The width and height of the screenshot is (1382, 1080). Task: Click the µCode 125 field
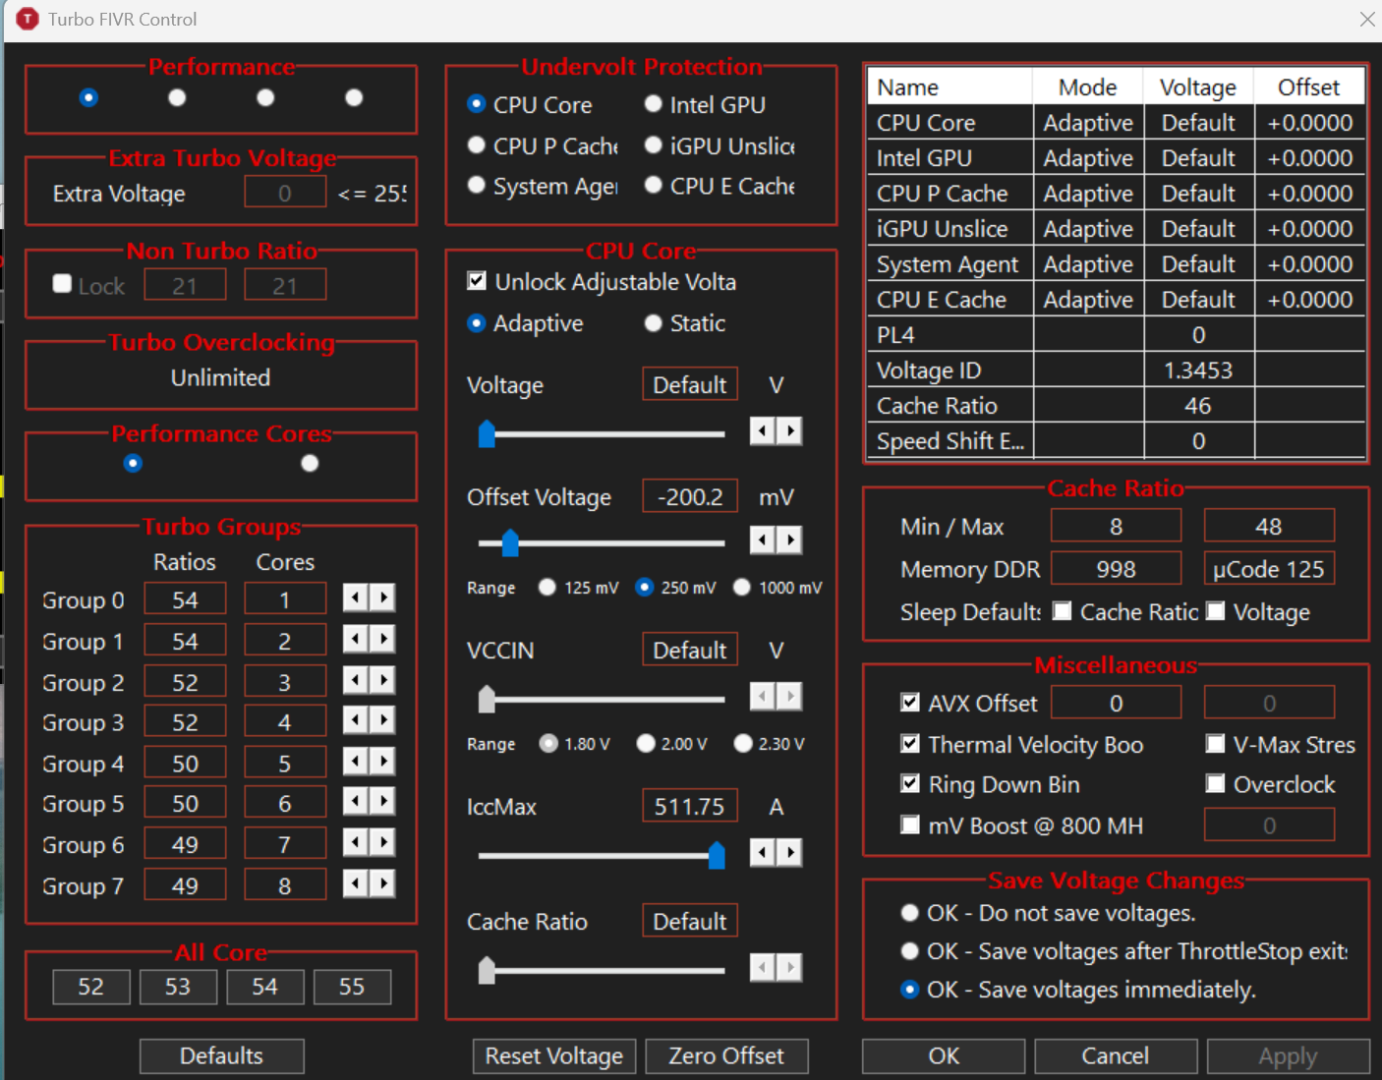point(1269,568)
